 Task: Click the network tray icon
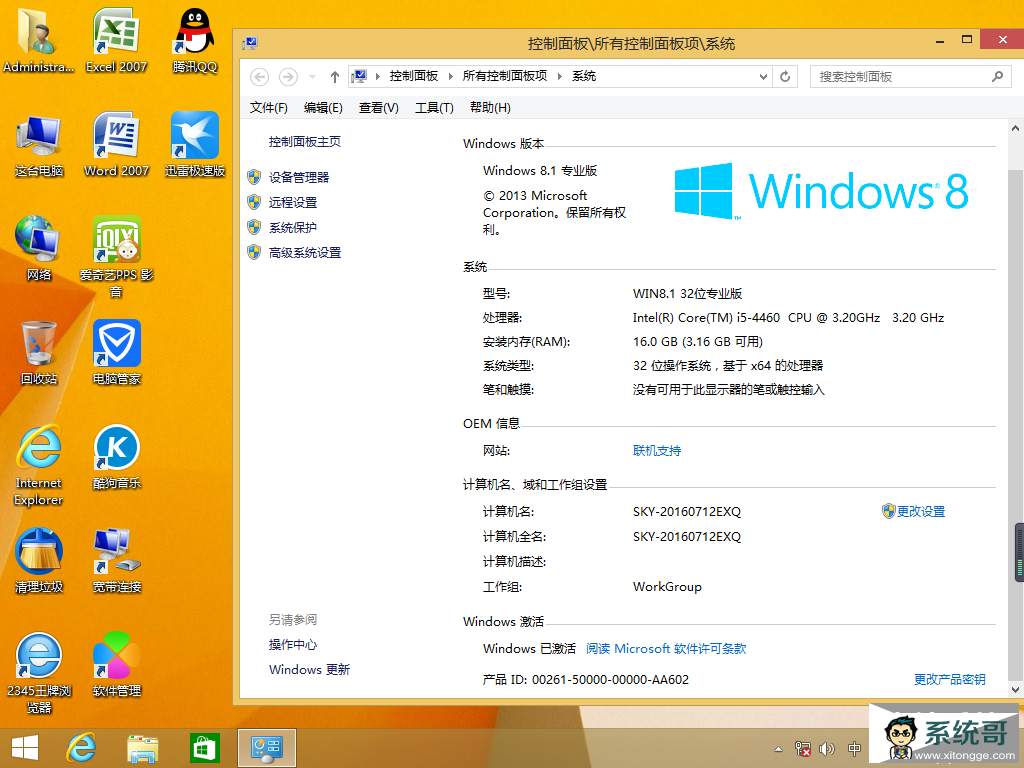(x=803, y=749)
